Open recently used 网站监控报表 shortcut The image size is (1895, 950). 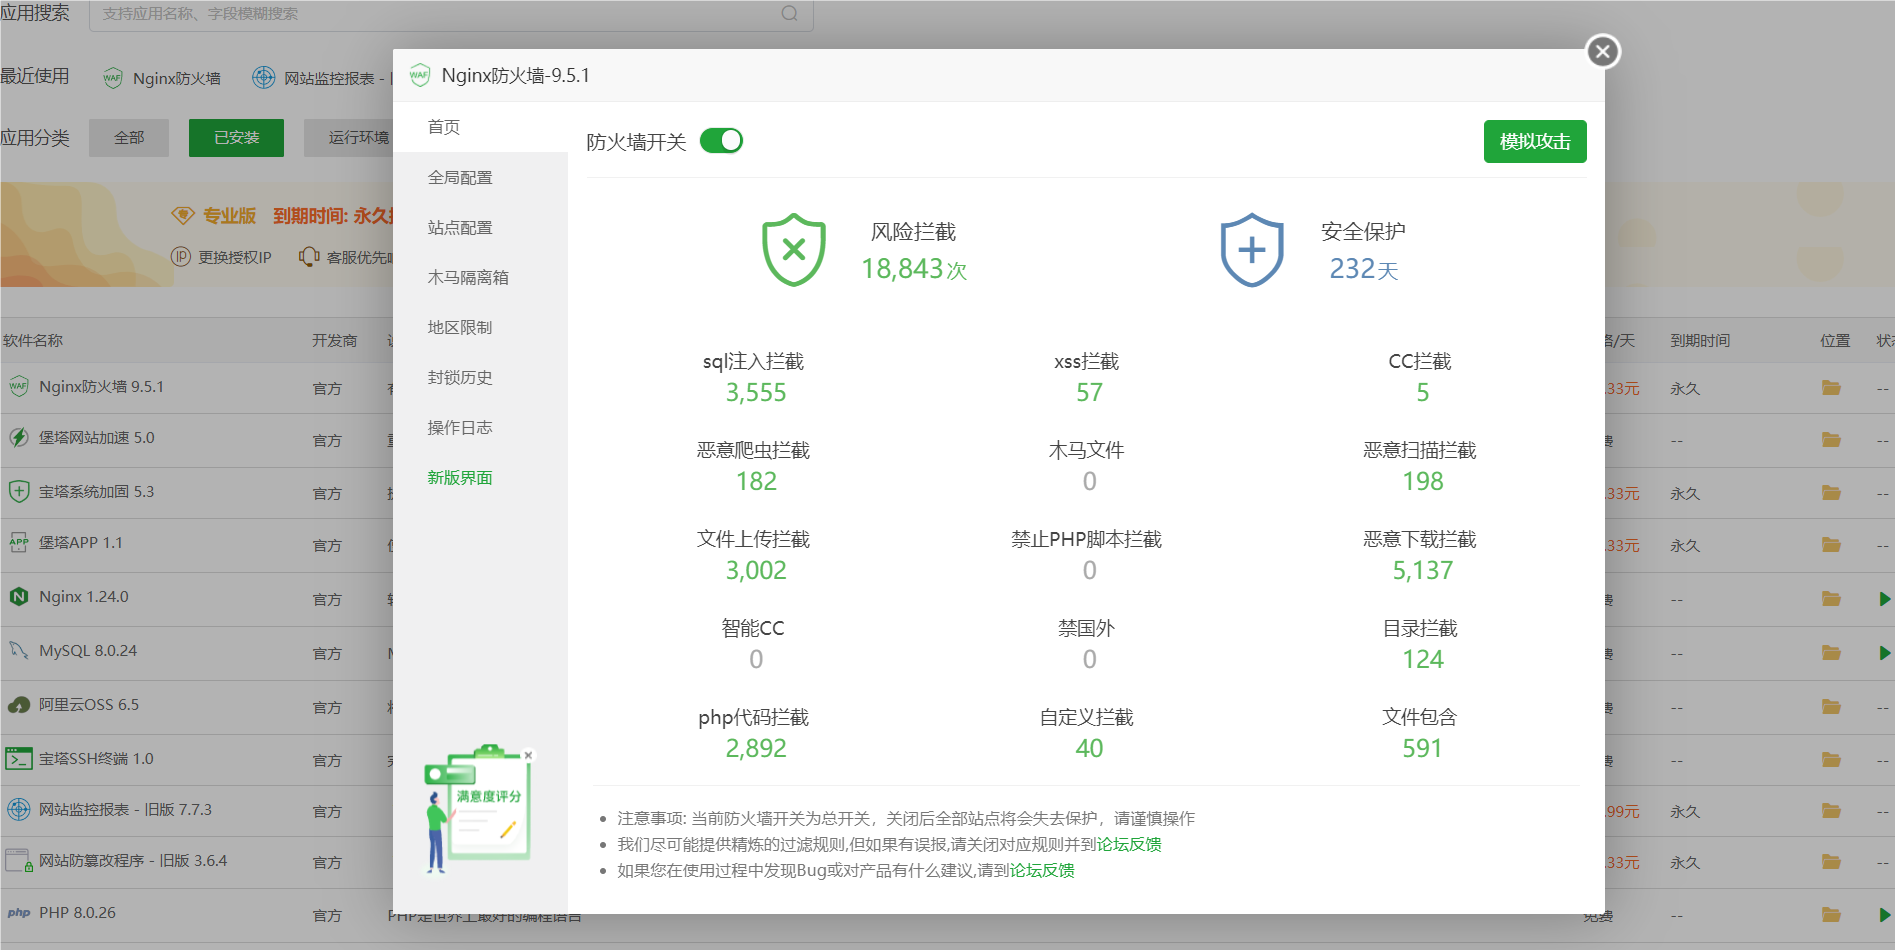[320, 78]
